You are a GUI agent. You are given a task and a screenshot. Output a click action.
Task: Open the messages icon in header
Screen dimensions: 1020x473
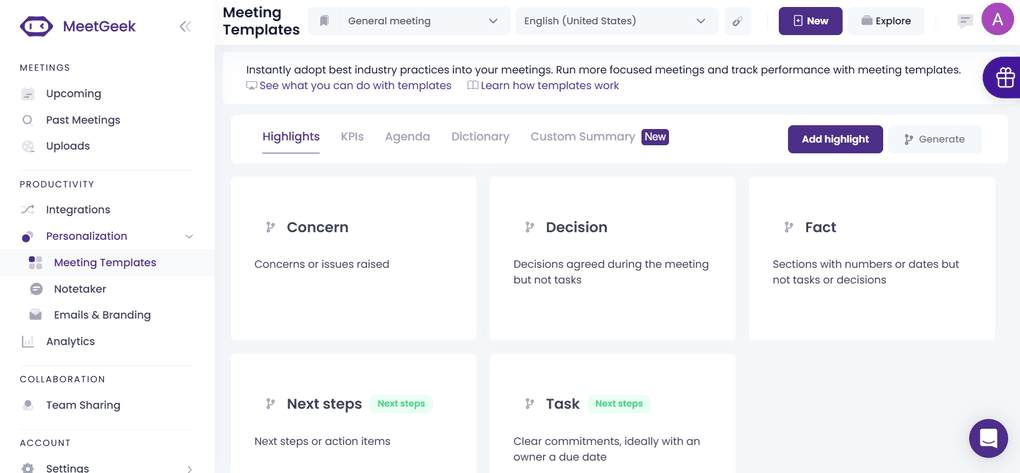click(x=965, y=21)
